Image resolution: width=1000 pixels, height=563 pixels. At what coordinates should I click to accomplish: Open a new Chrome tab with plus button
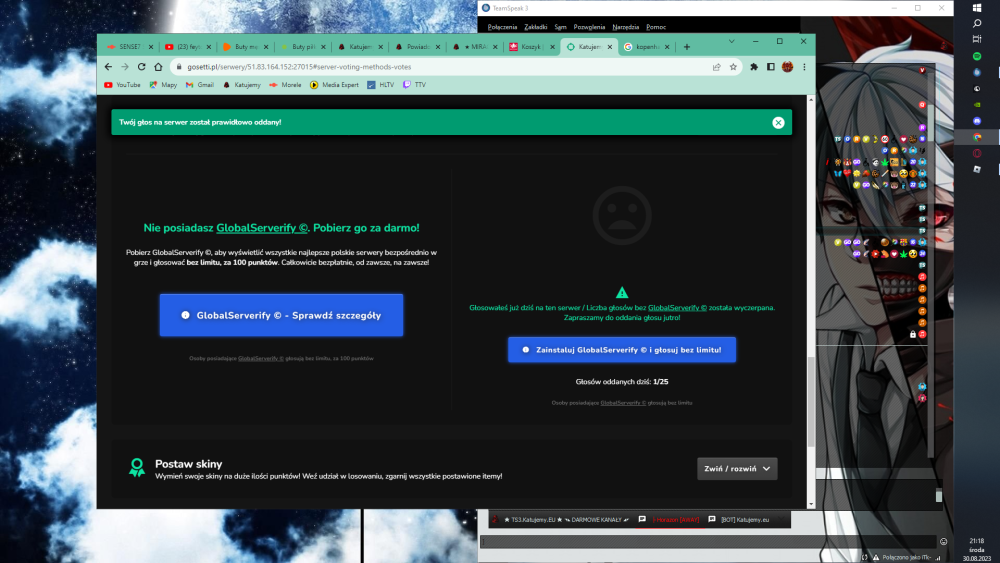click(687, 47)
